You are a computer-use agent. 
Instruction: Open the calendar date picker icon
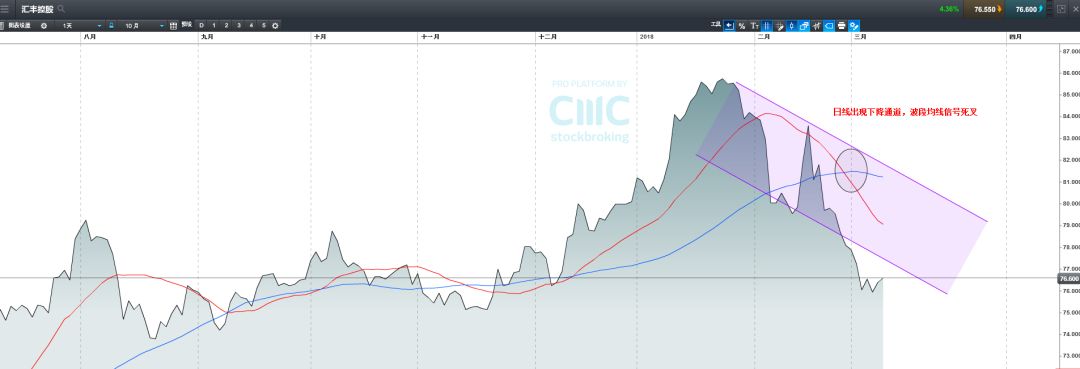coord(173,25)
